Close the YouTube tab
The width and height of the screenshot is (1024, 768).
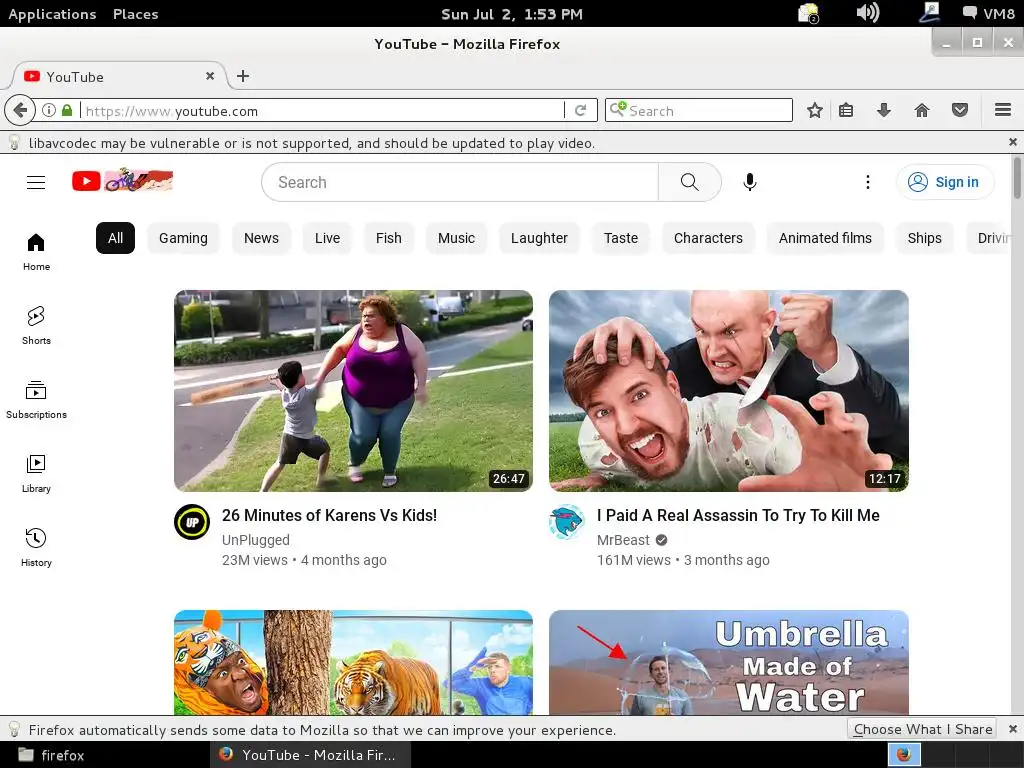pyautogui.click(x=210, y=76)
